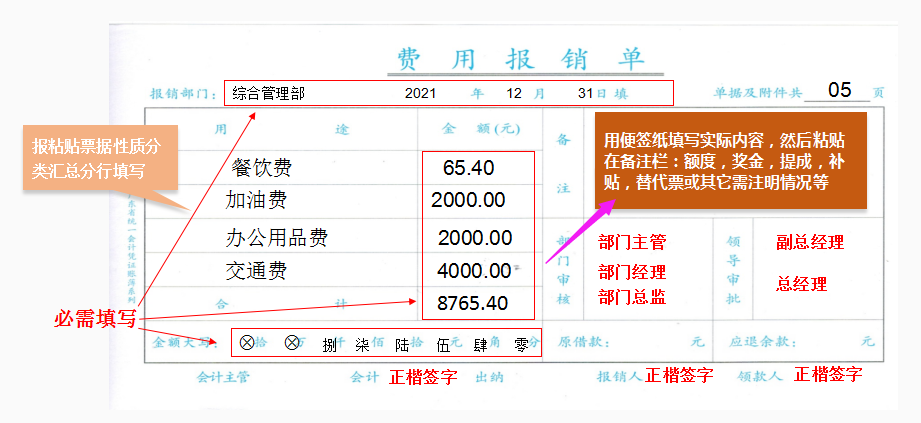The width and height of the screenshot is (921, 423).
Task: Click the amount 4000.00
Action: pyautogui.click(x=474, y=271)
